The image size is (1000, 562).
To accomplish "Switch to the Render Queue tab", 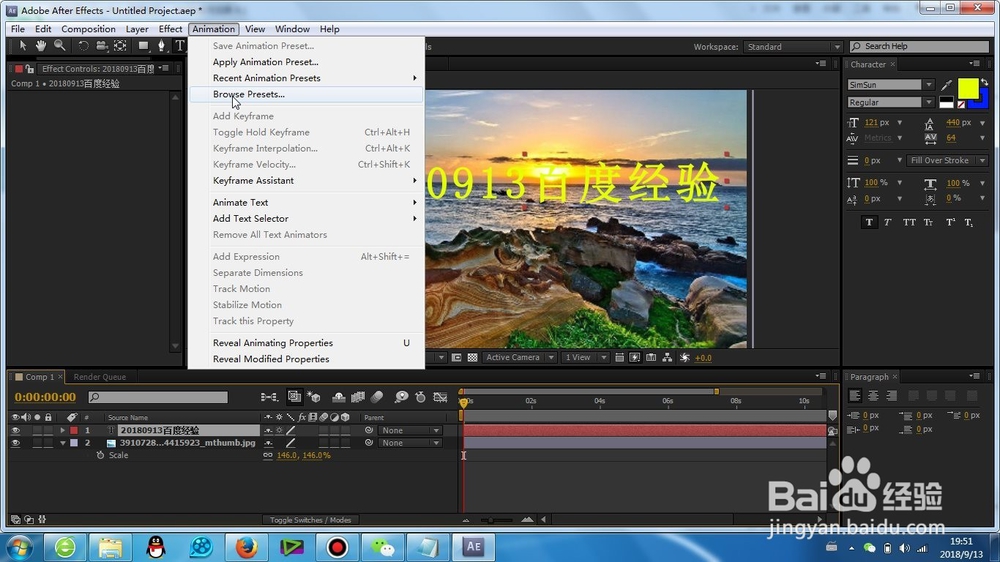I will click(99, 377).
